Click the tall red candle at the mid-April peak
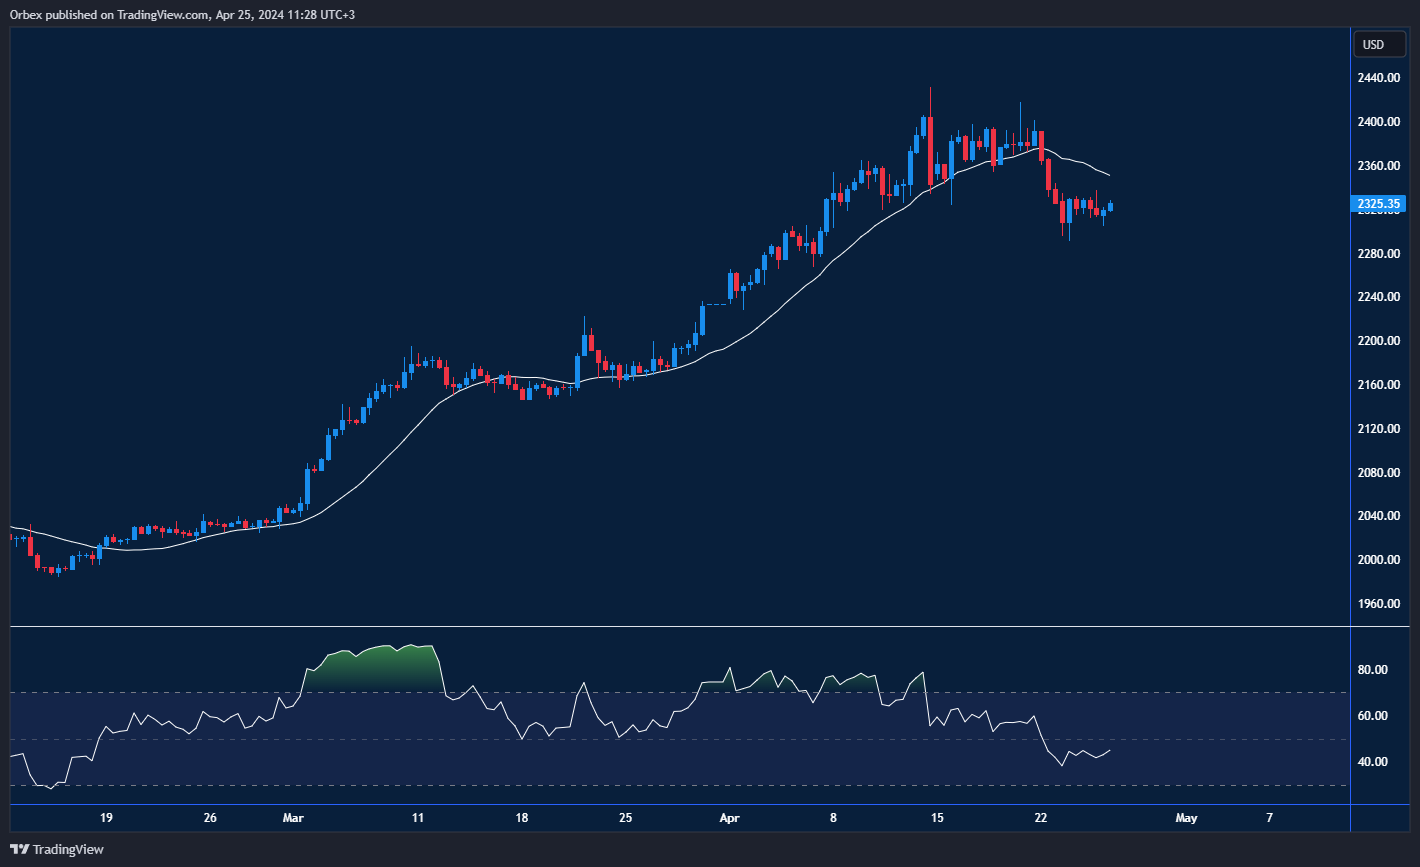1420x867 pixels. pos(930,150)
